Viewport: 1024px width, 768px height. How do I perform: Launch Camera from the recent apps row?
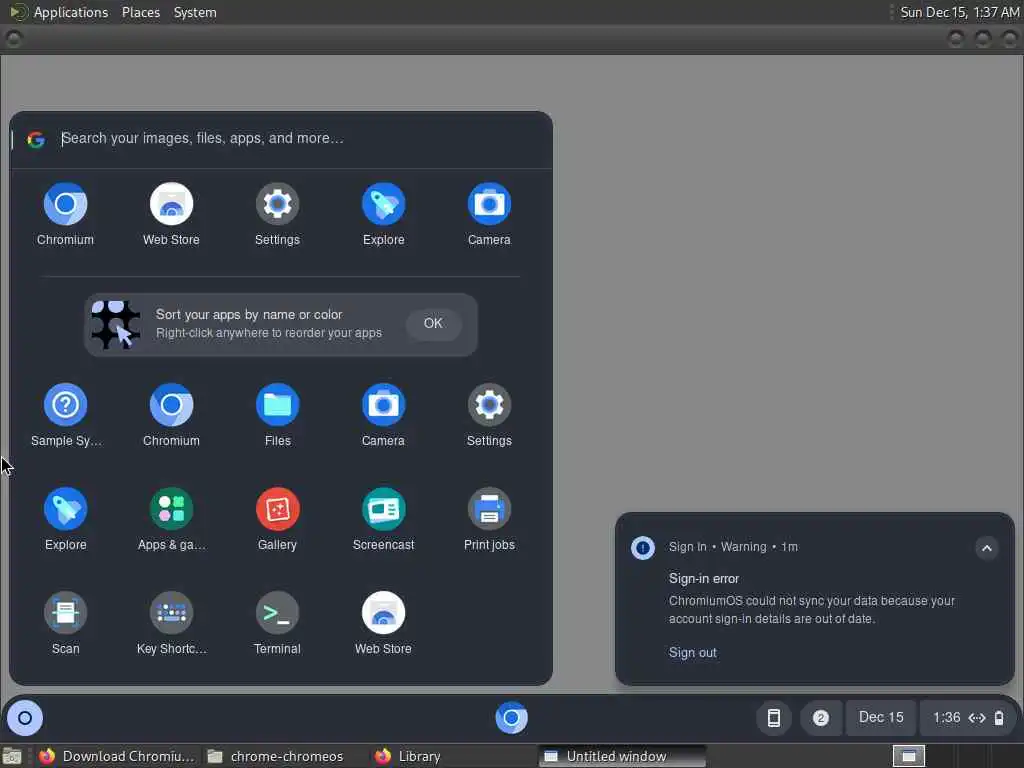(489, 214)
